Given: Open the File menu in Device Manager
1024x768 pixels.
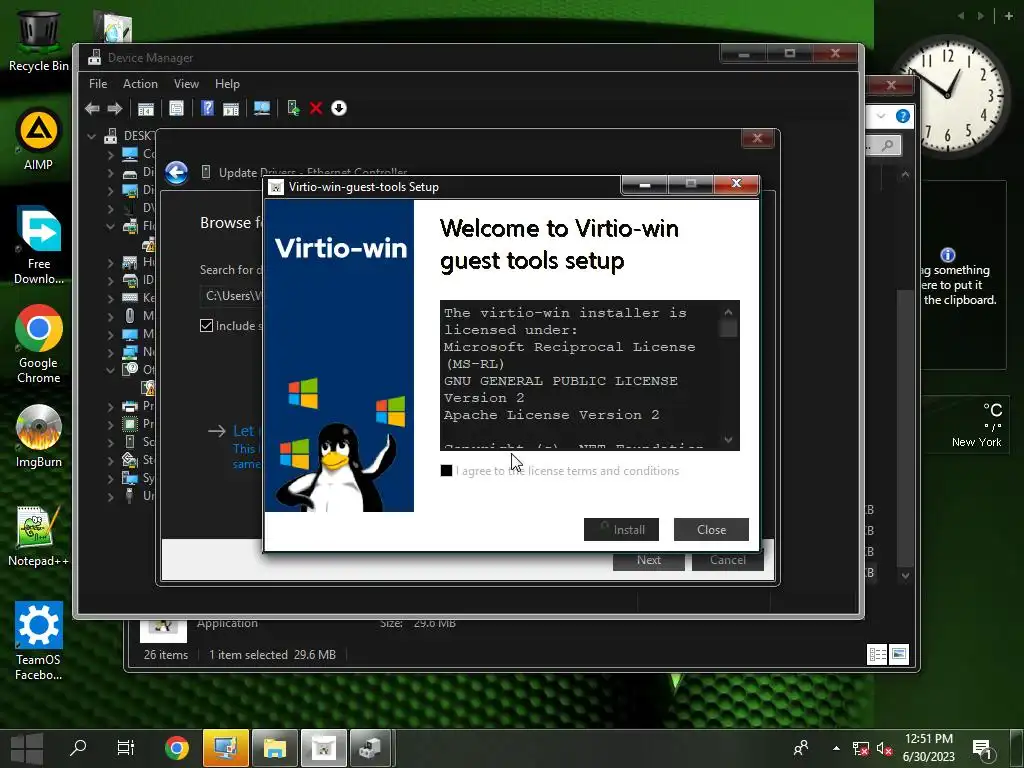Looking at the screenshot, I should click(98, 84).
